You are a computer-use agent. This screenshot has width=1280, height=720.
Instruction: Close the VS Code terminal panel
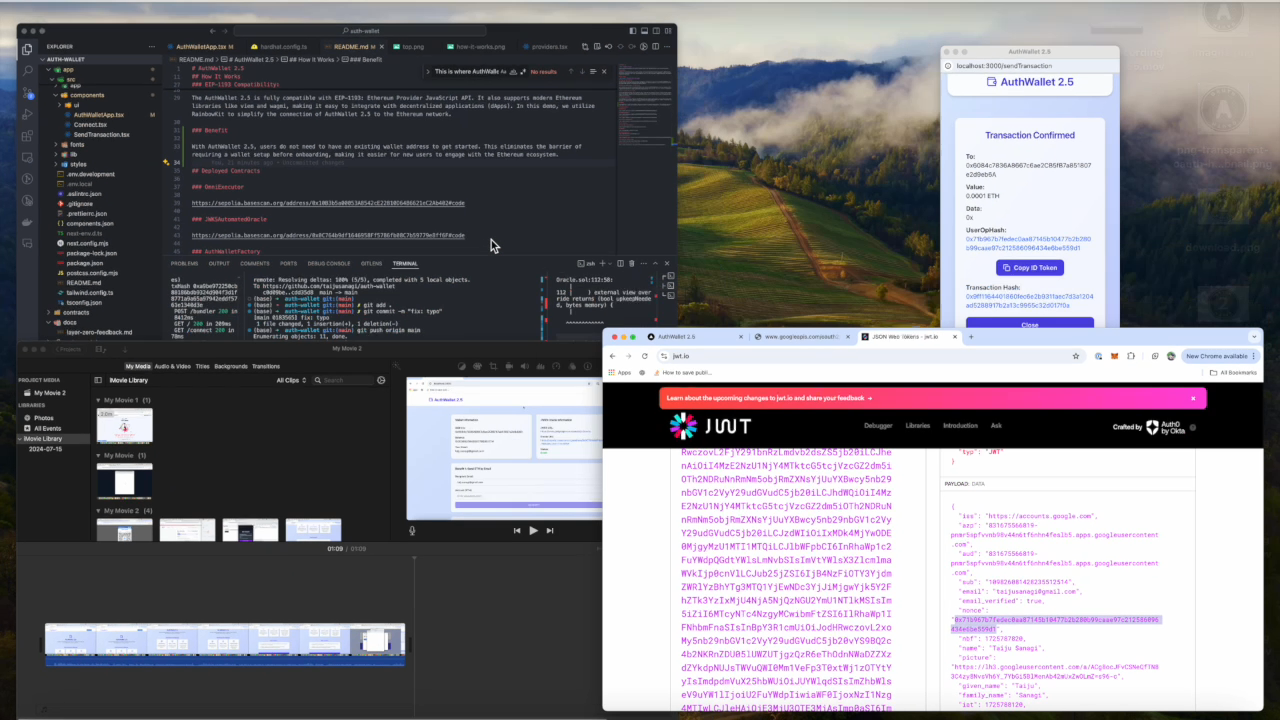pos(667,263)
